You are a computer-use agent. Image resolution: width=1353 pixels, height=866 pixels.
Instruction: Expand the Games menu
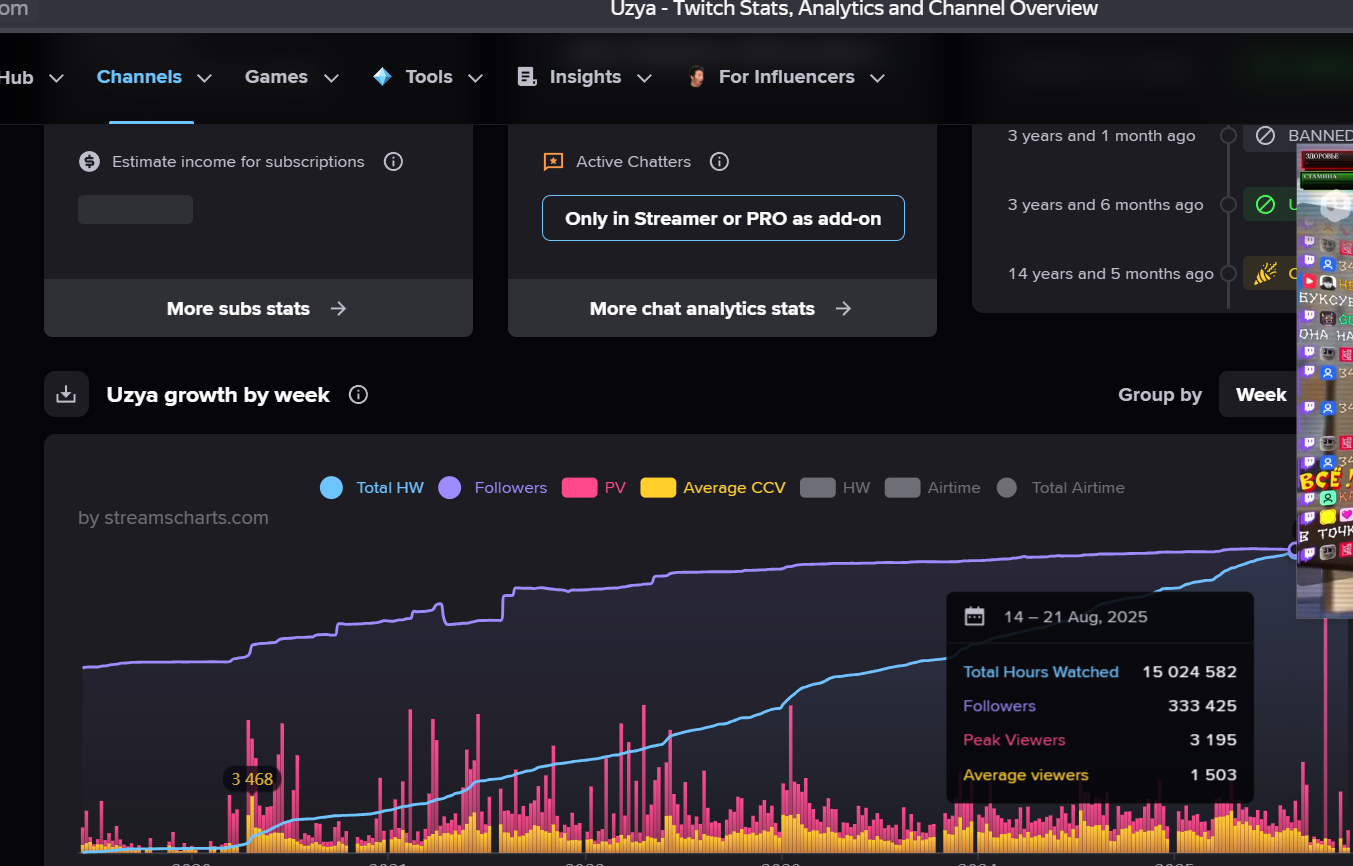coord(292,77)
